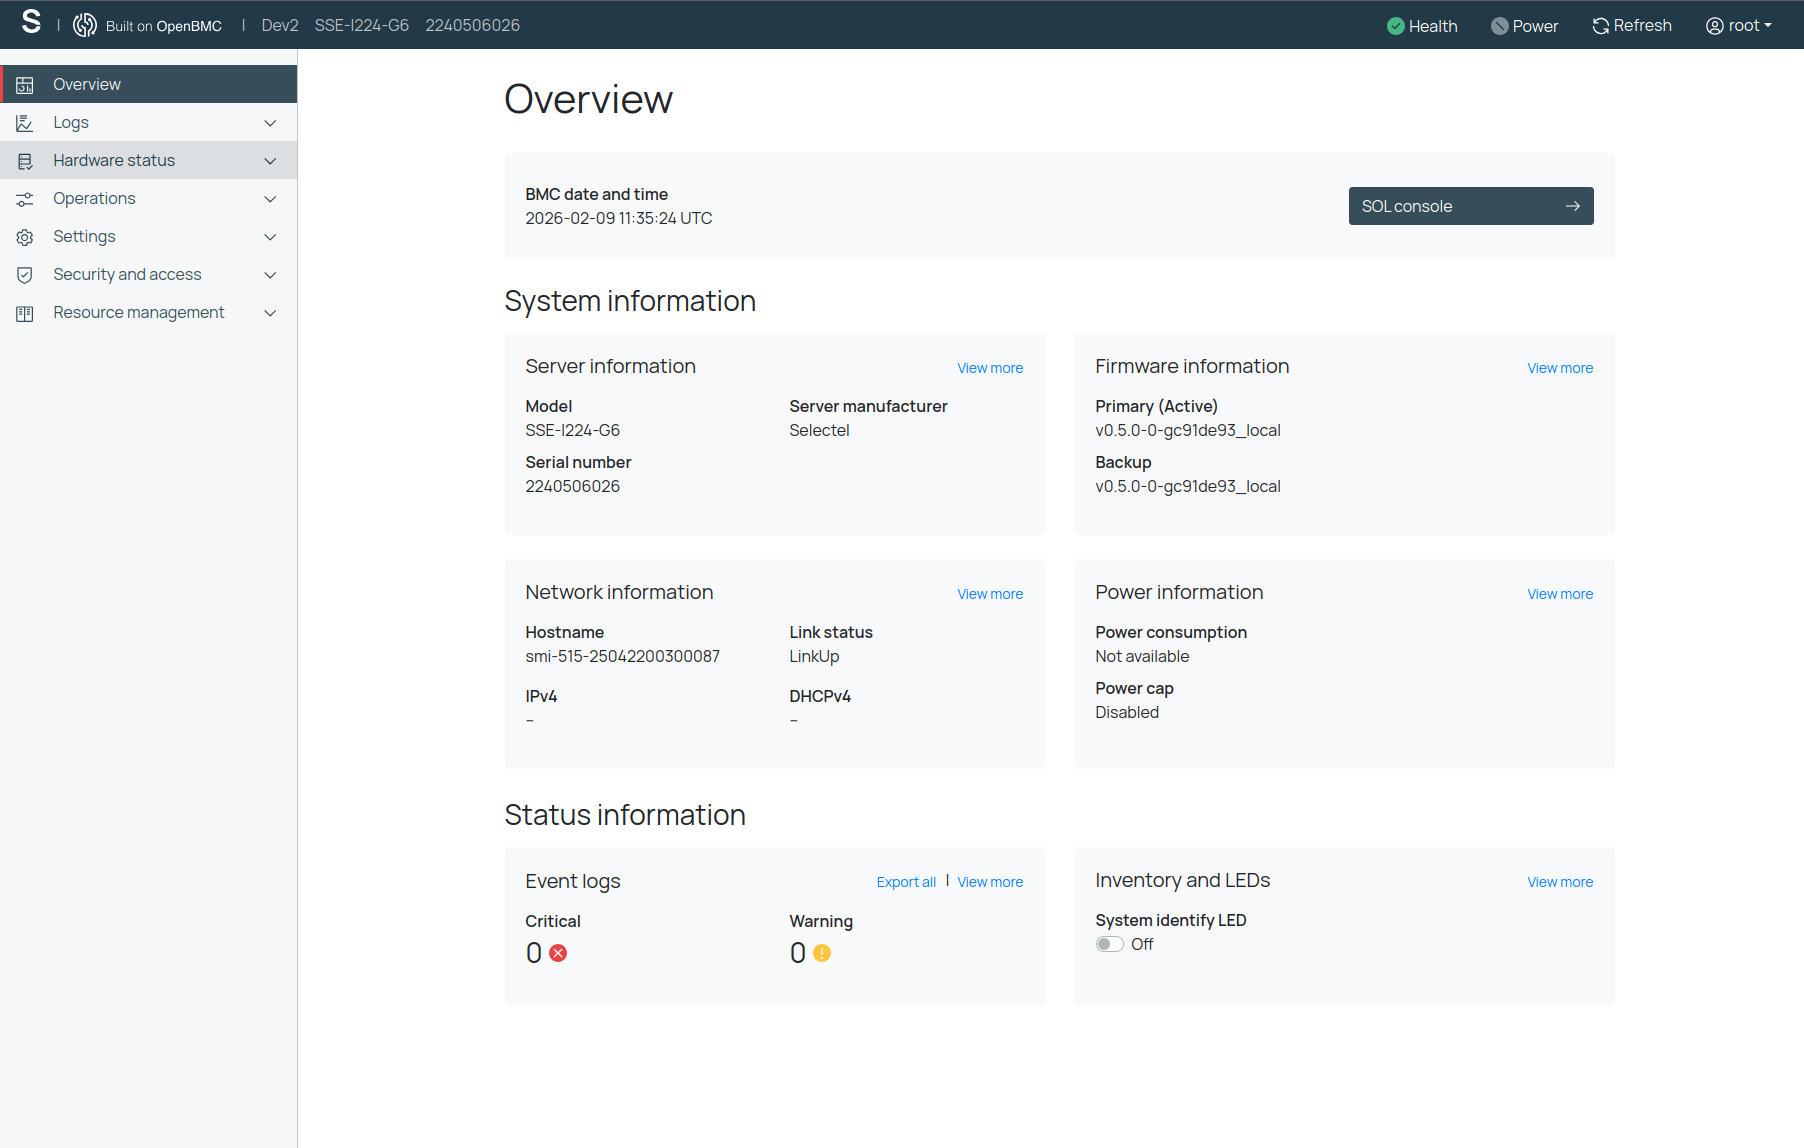Click the yellow warning events icon
The height and width of the screenshot is (1148, 1804).
[x=822, y=953]
